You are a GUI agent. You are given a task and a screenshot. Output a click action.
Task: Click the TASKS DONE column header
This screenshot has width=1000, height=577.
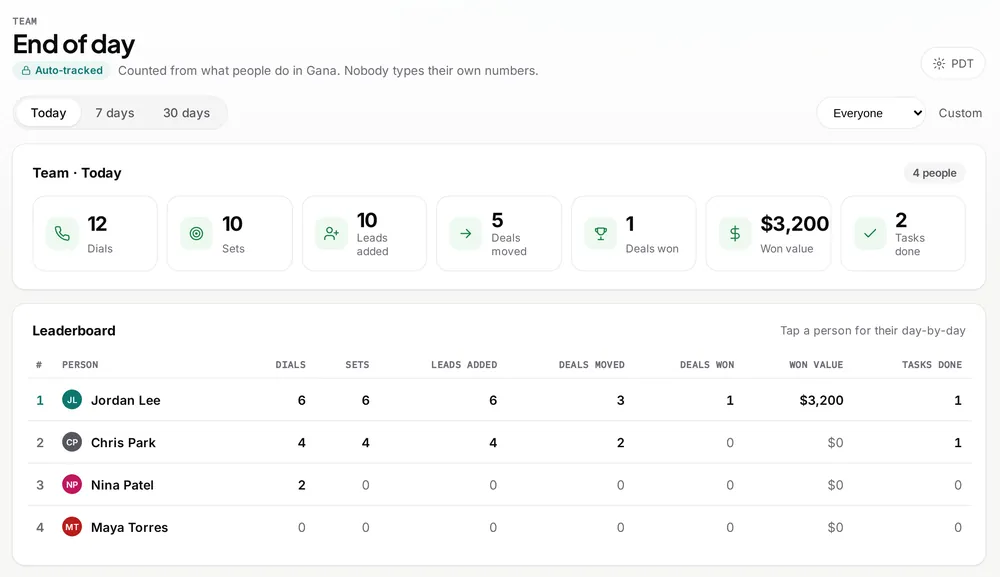click(x=931, y=365)
